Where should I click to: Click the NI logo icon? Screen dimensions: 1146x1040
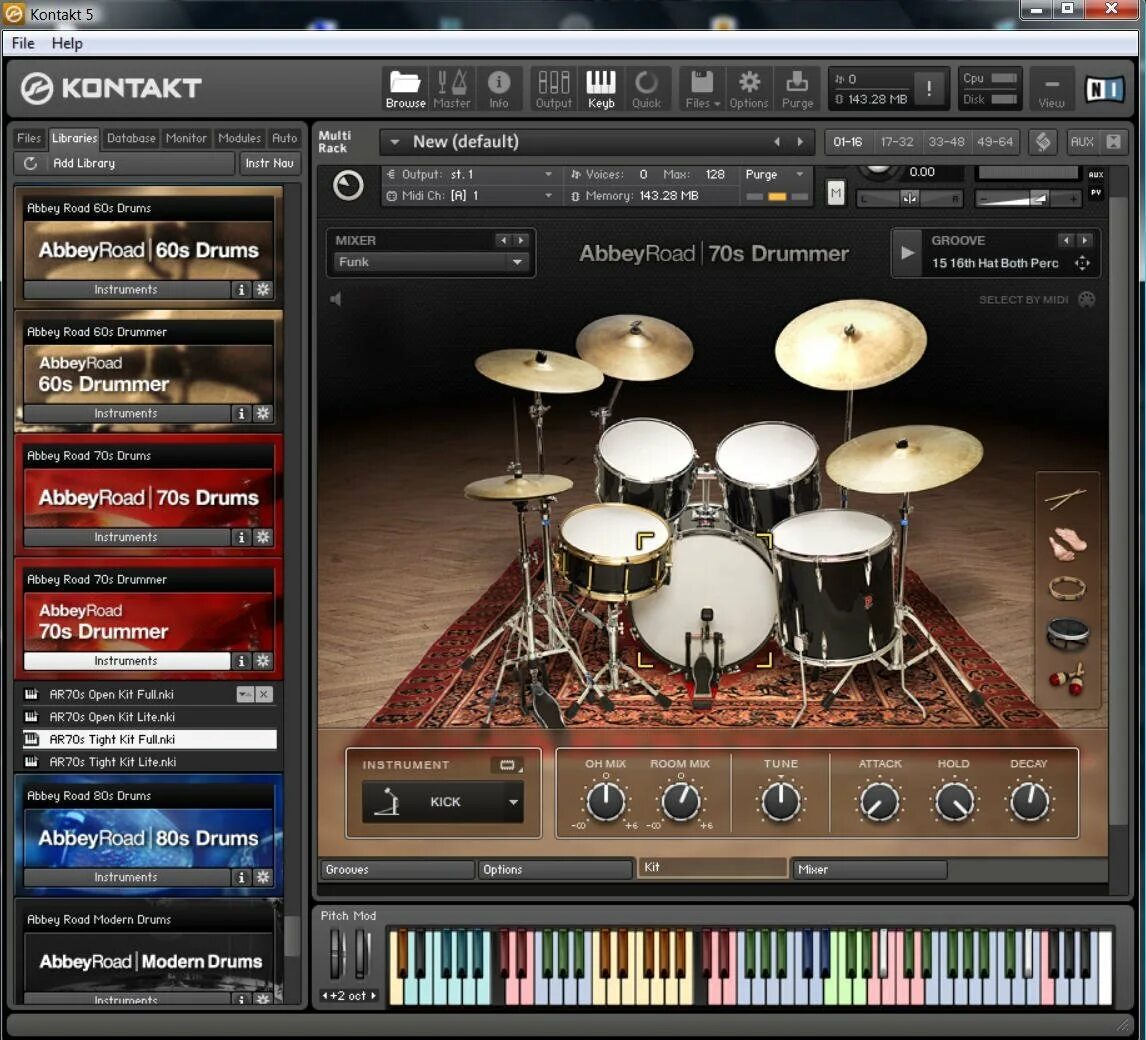tap(1104, 89)
